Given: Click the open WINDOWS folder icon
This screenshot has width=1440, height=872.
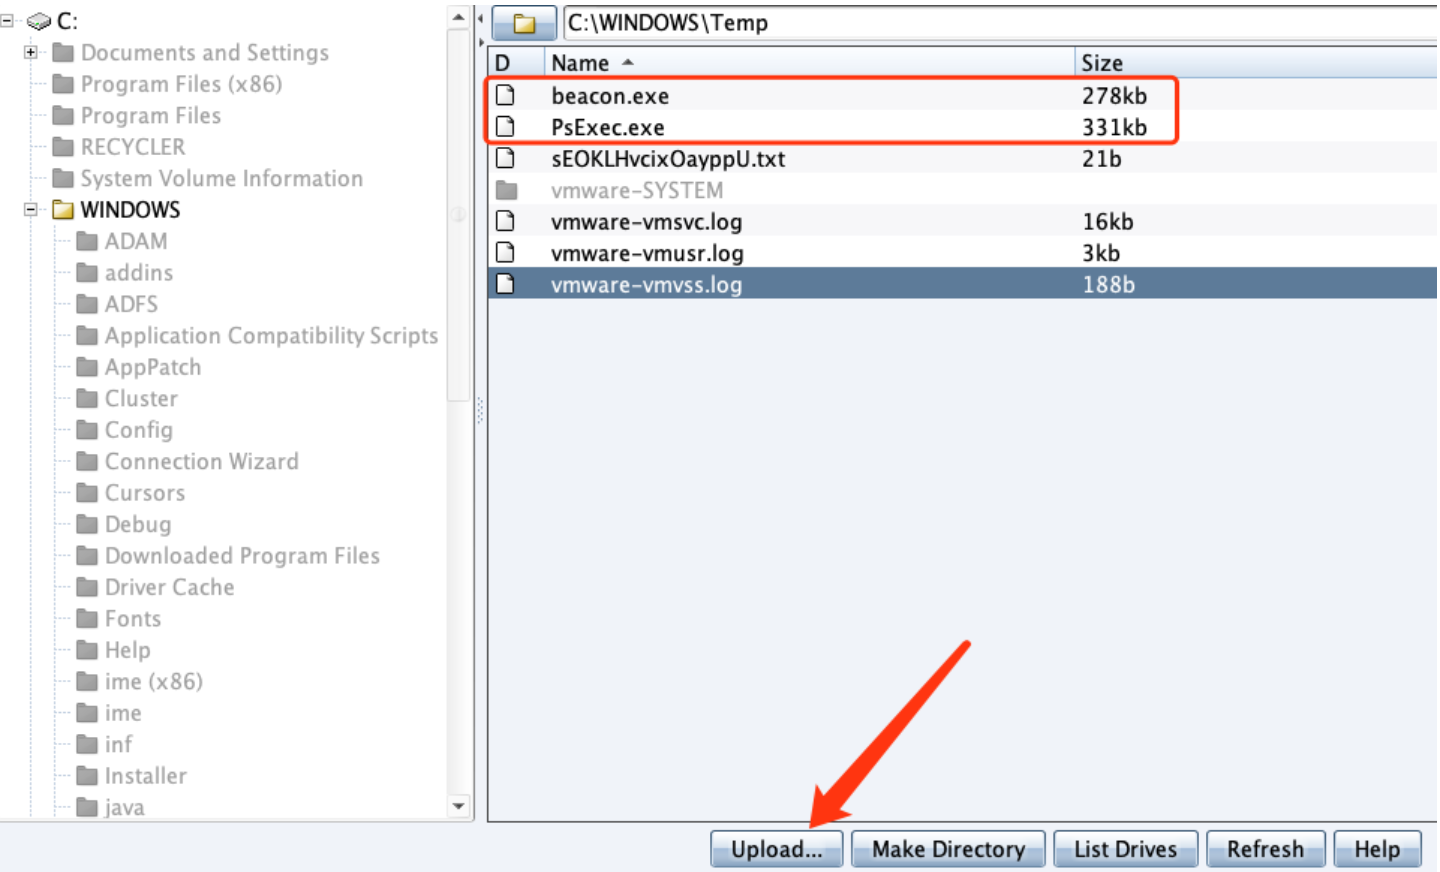Looking at the screenshot, I should tap(63, 210).
